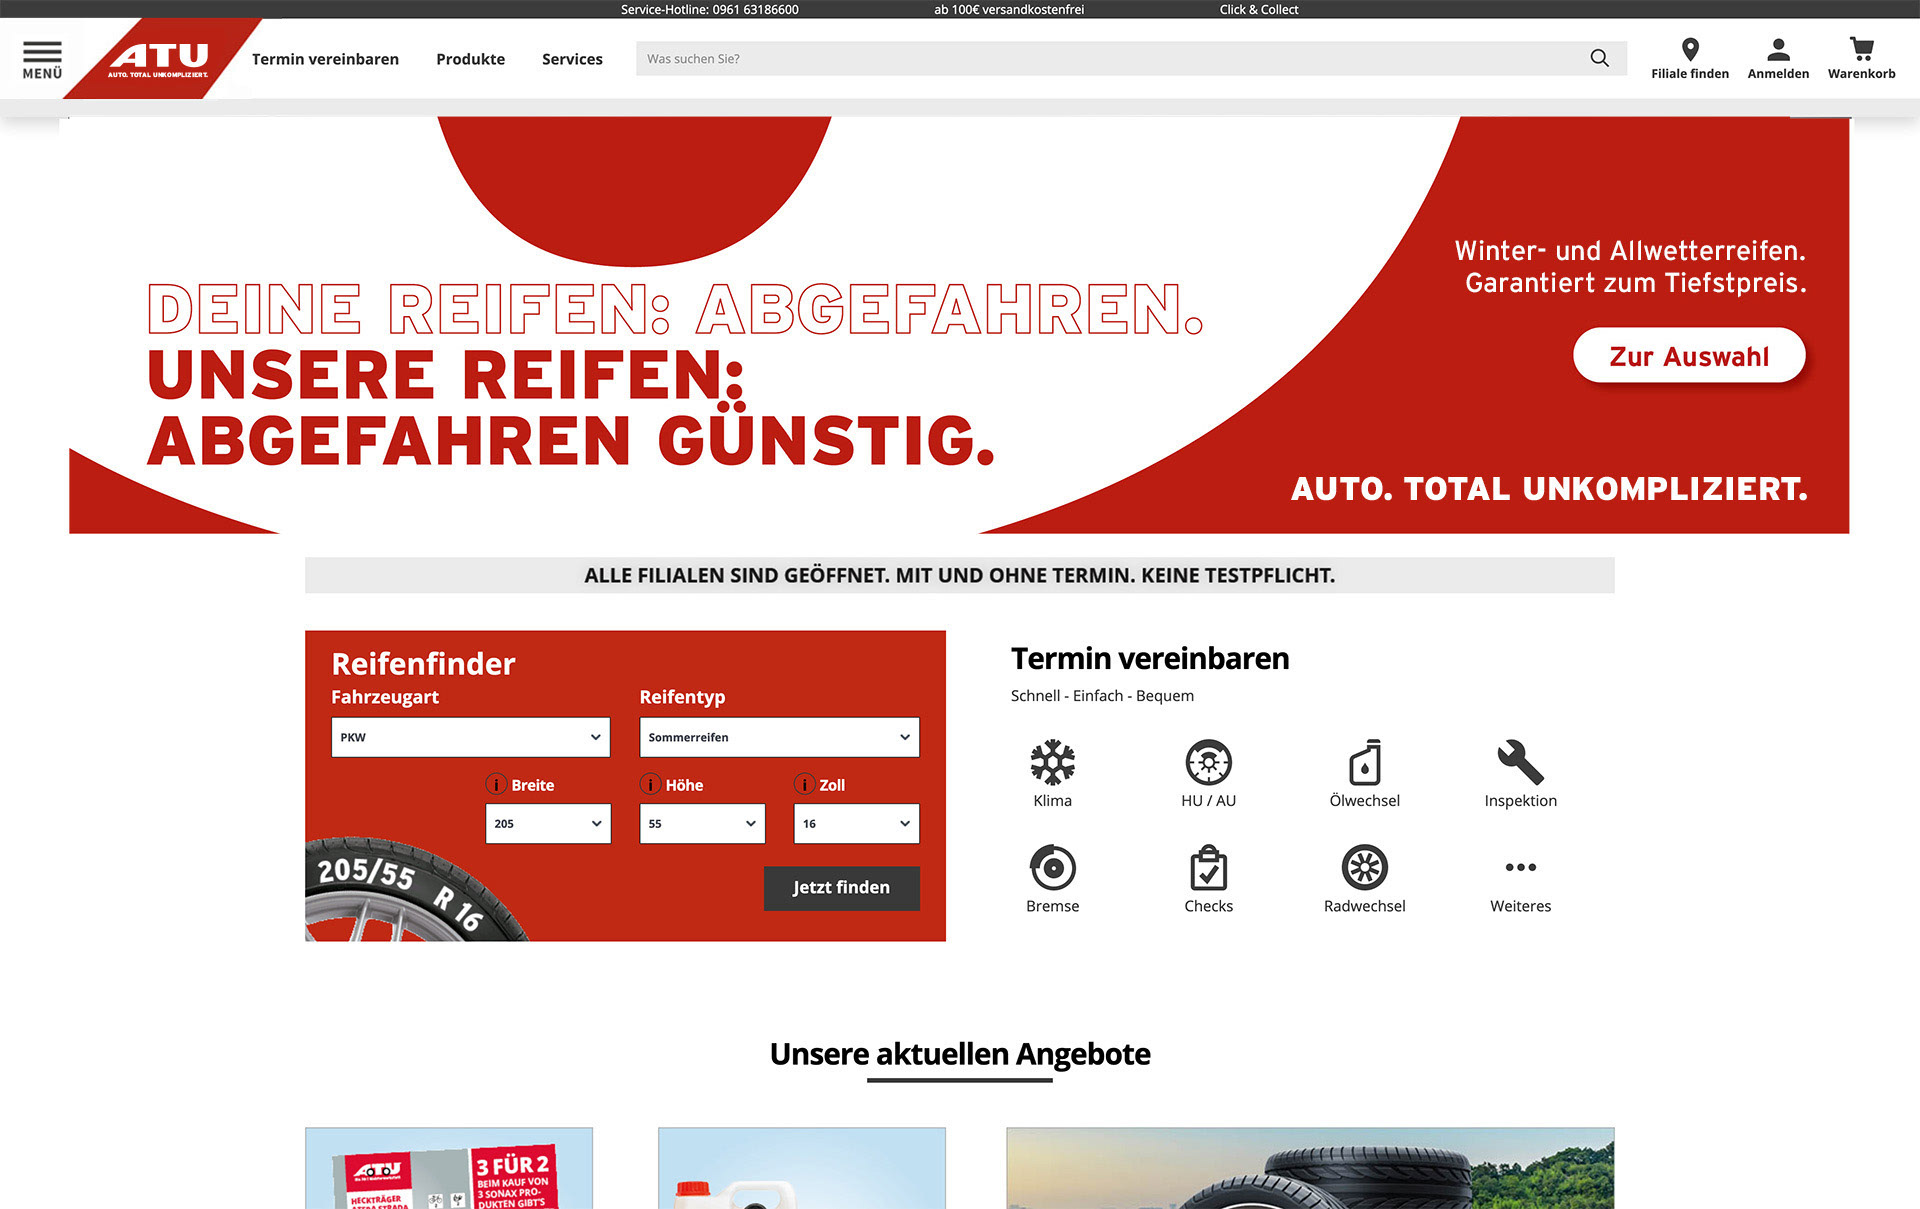Screen dimensions: 1920x1209
Task: Select the Klima snowflake service icon
Action: [x=1052, y=763]
